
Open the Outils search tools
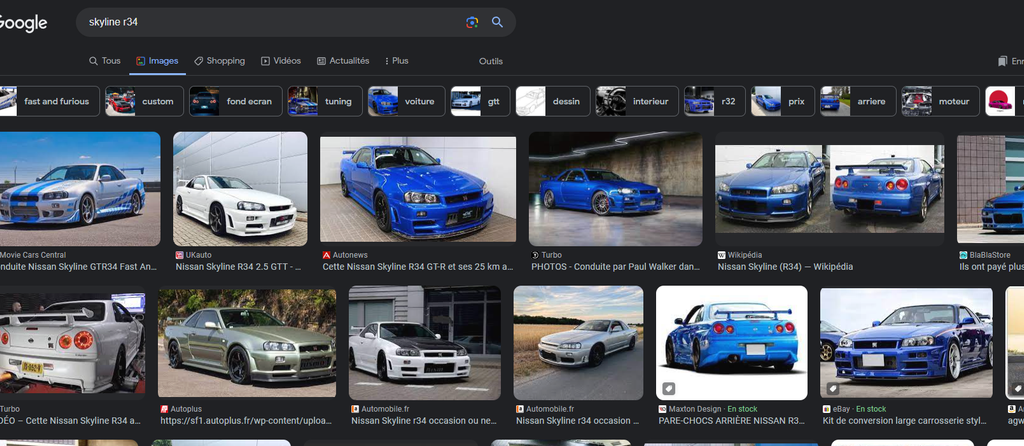pyautogui.click(x=490, y=61)
